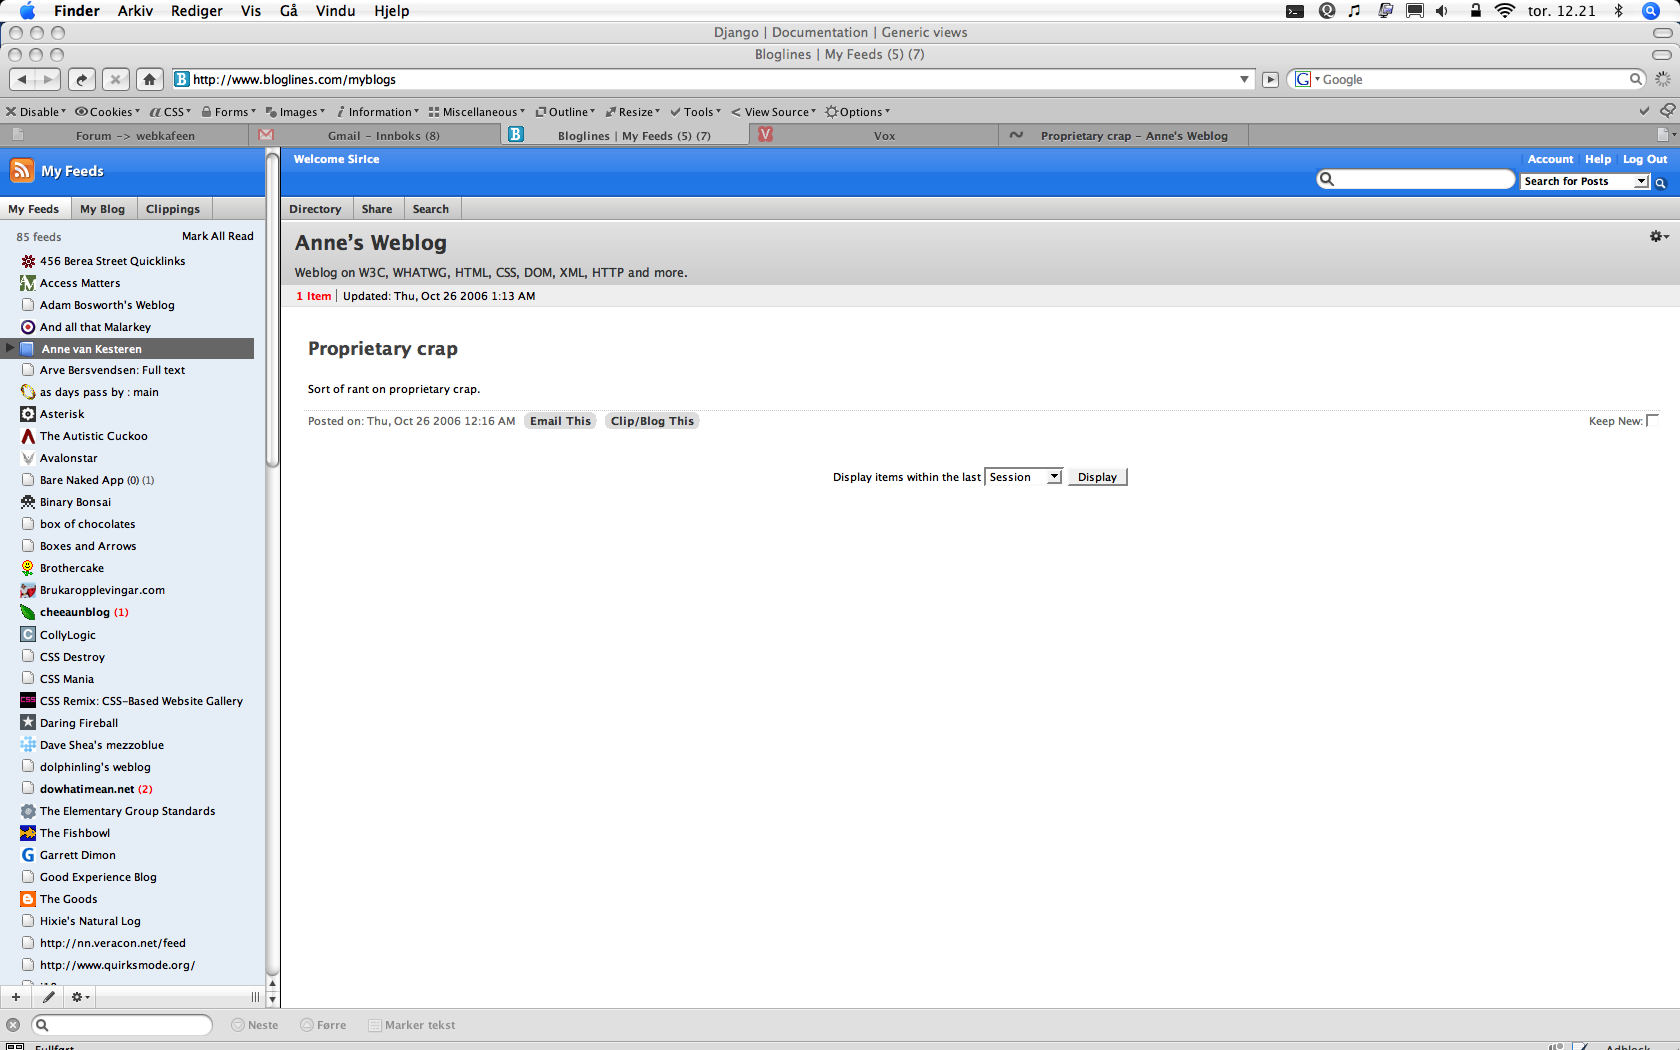
Task: Open the Hjelp menu
Action: (392, 11)
